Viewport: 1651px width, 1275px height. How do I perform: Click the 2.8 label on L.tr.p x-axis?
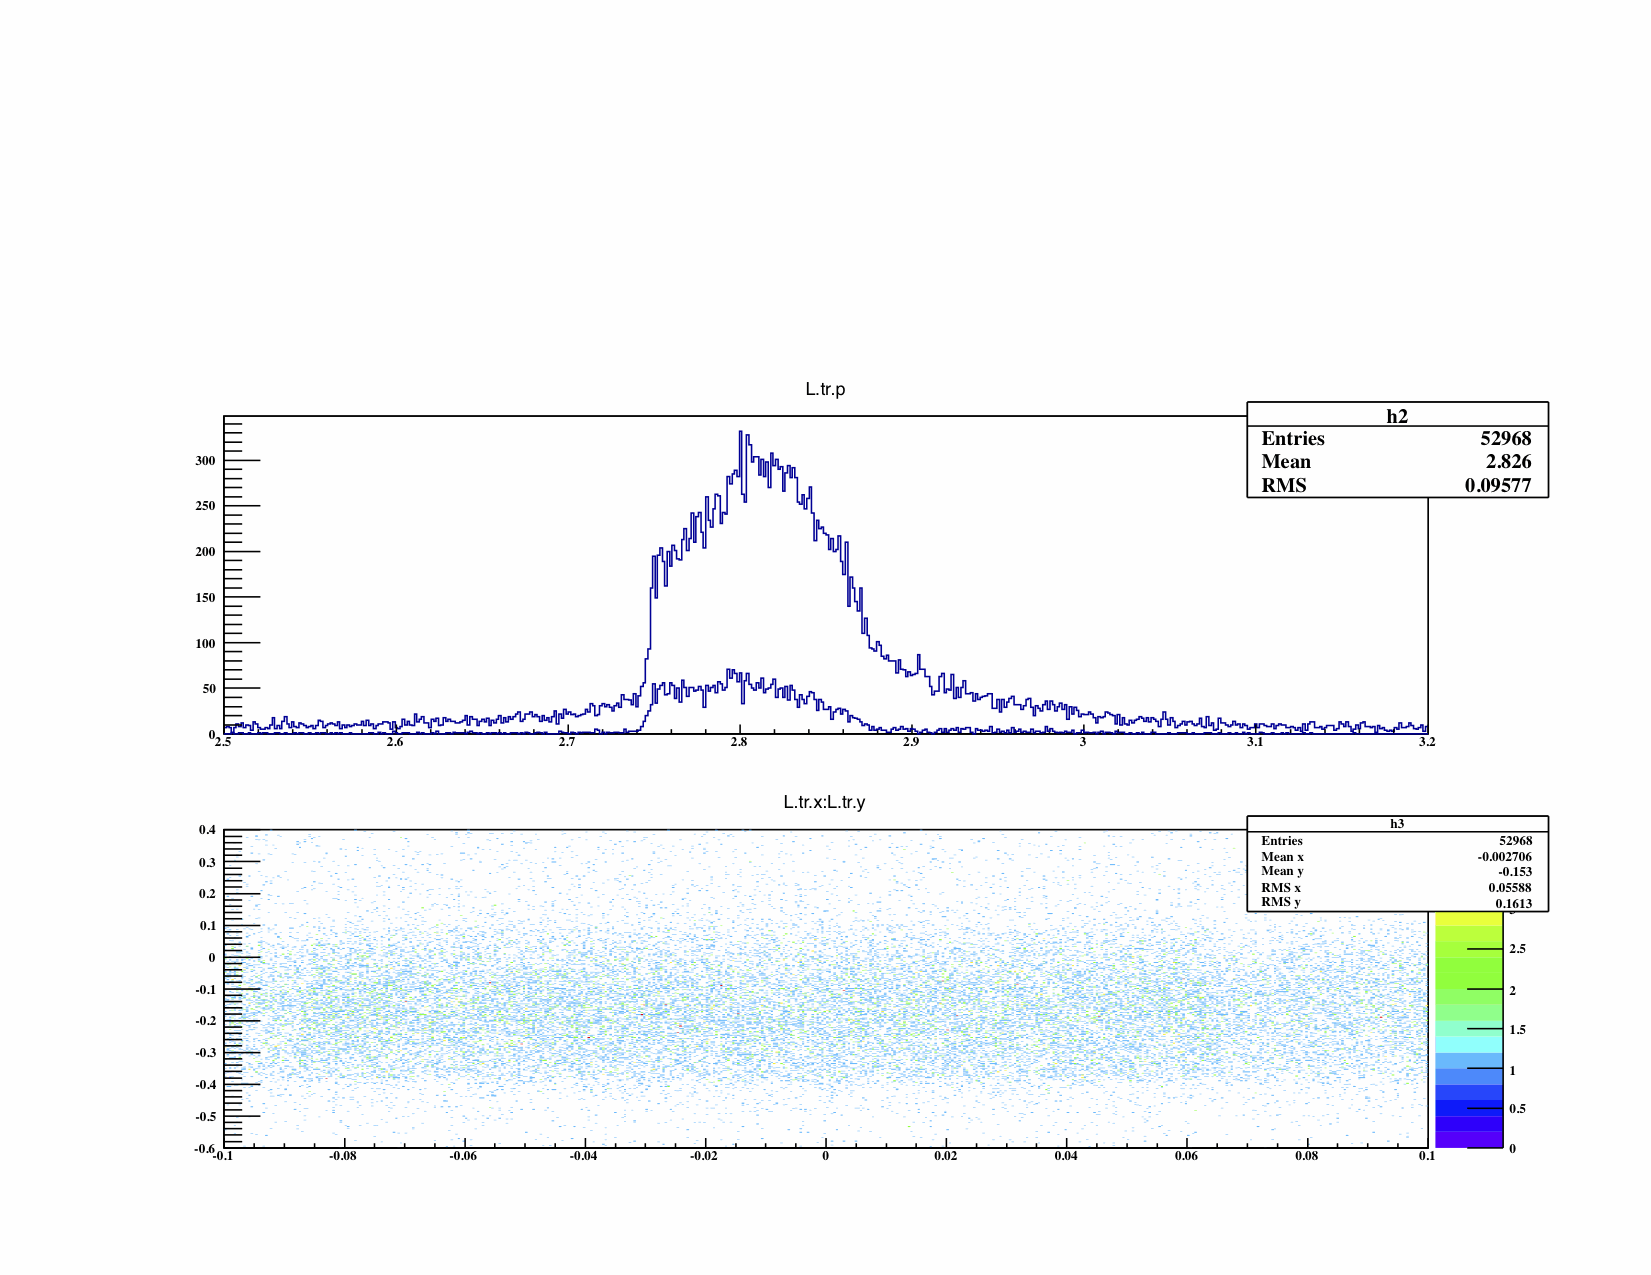tap(739, 742)
